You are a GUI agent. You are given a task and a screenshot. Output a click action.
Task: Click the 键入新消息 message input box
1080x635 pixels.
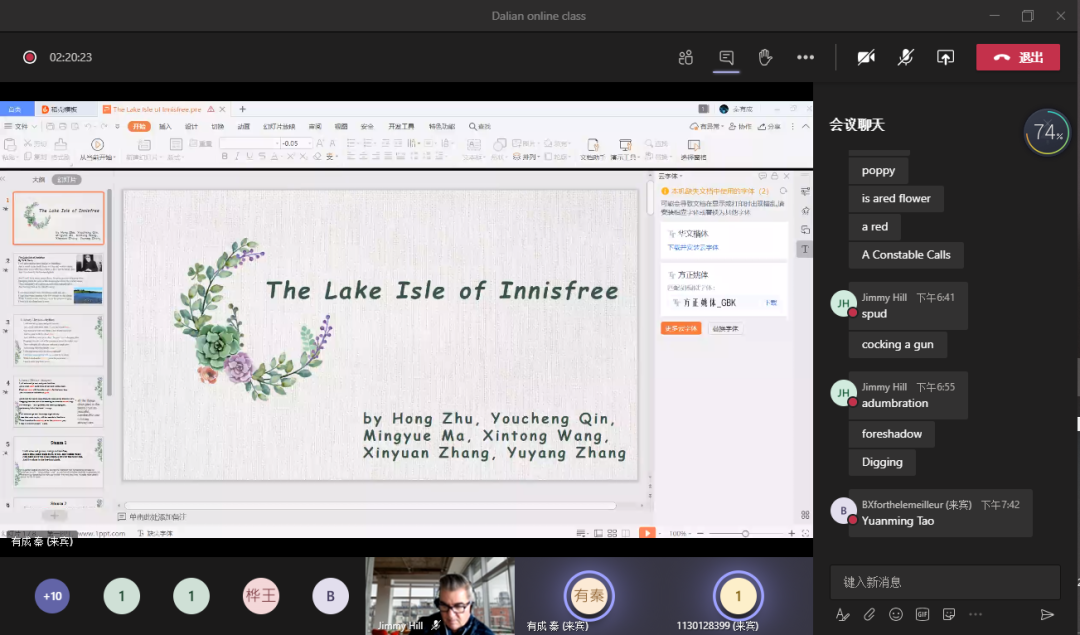pyautogui.click(x=944, y=581)
